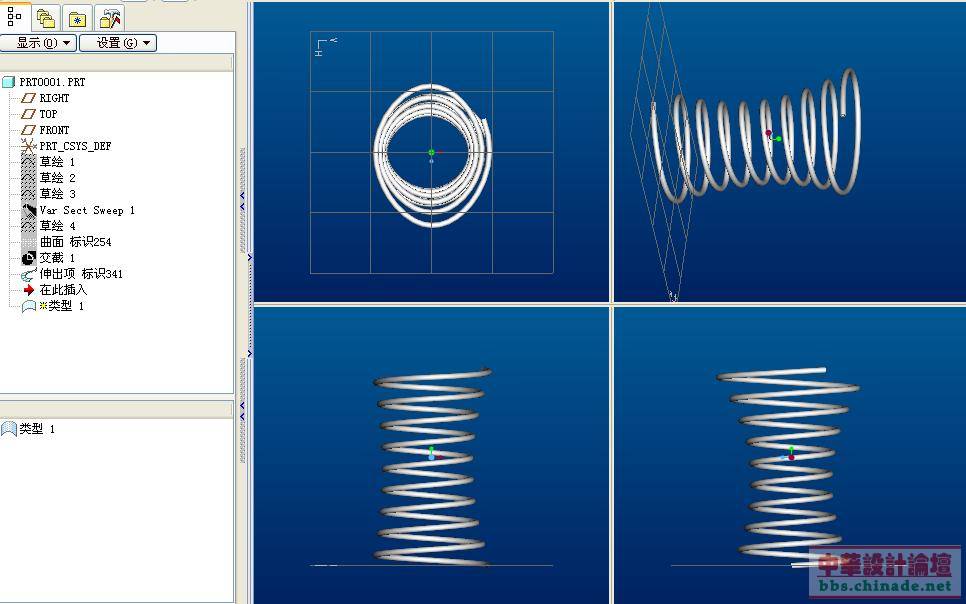
Task: Select Var Sect Sweep 1 feature label
Action: click(x=87, y=210)
